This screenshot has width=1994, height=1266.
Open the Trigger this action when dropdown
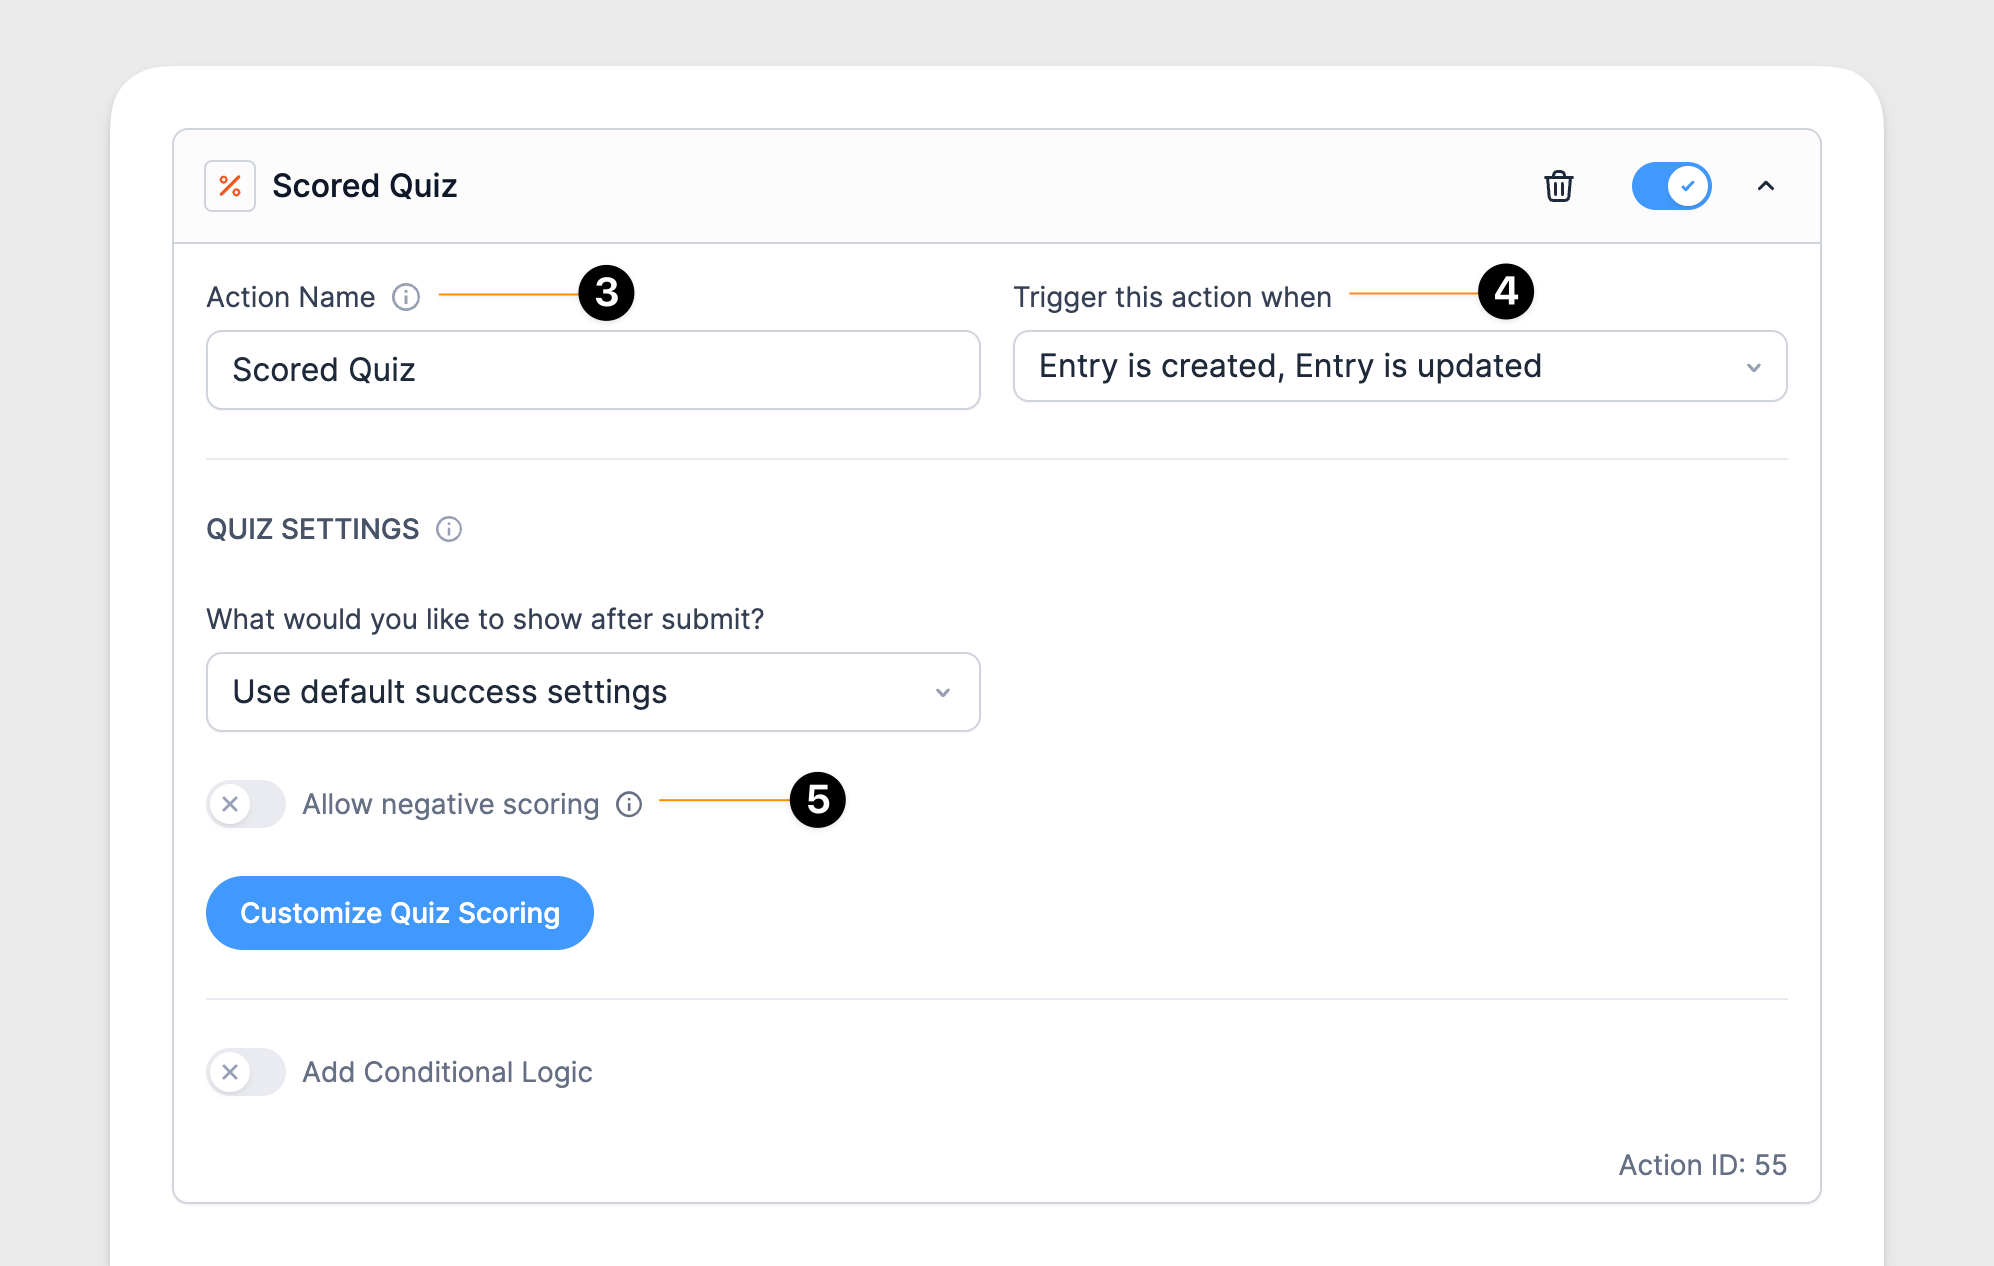(x=1400, y=366)
